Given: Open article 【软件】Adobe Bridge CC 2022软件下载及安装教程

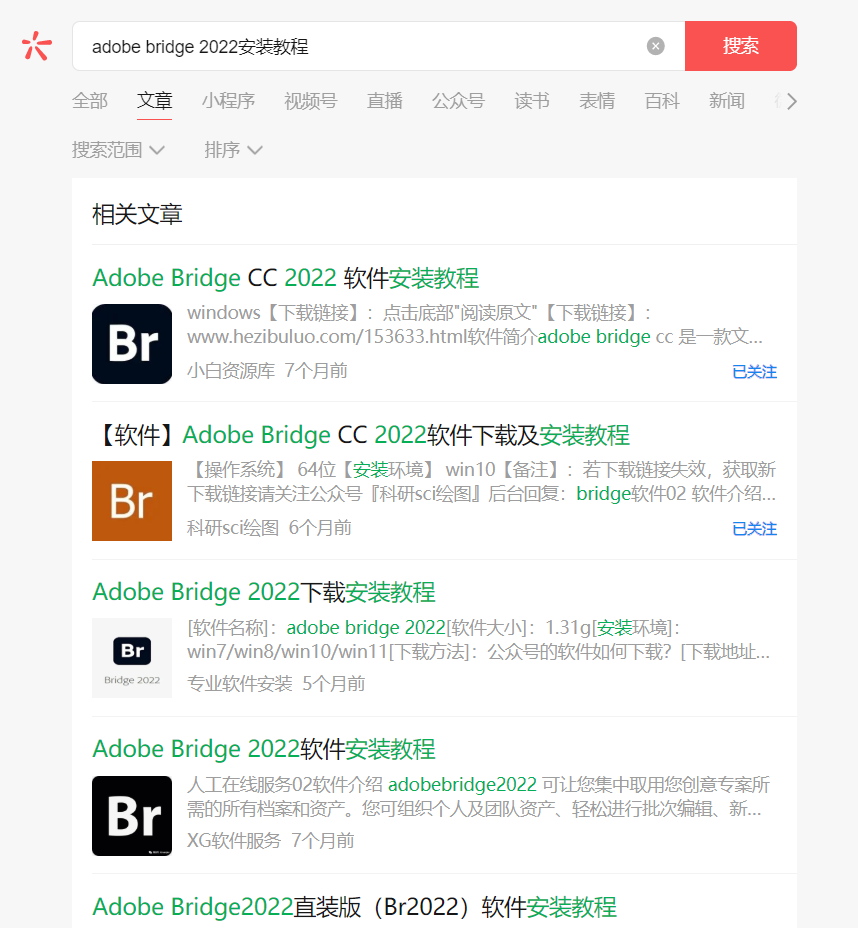Looking at the screenshot, I should coord(361,436).
